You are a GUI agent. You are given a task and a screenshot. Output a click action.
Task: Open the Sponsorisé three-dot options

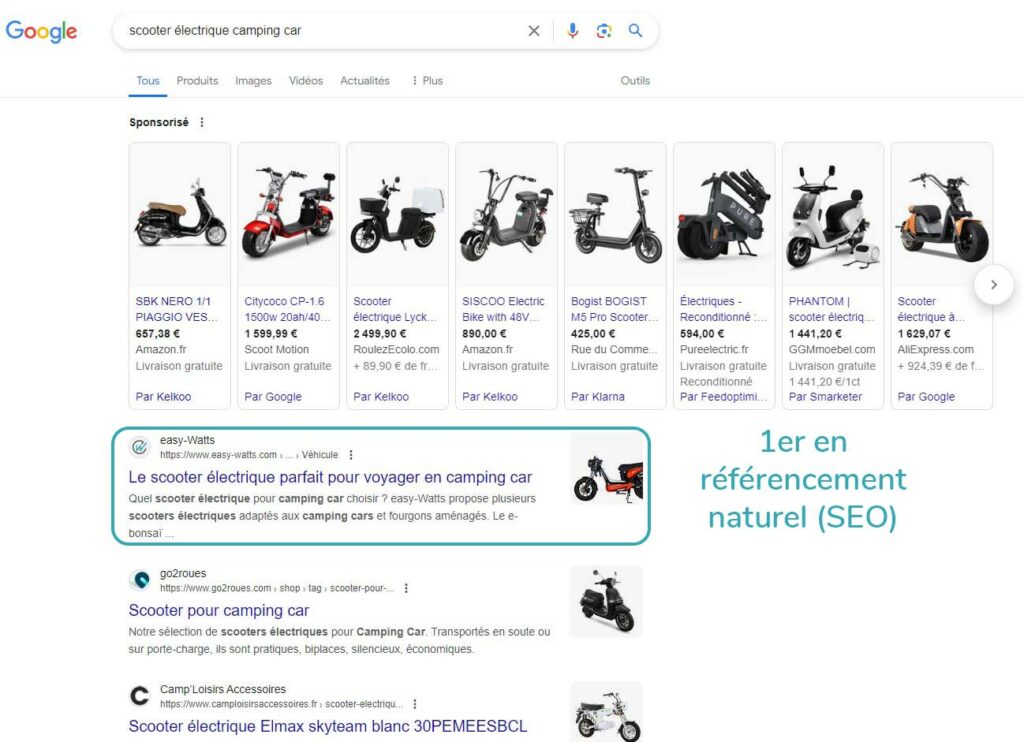[202, 122]
